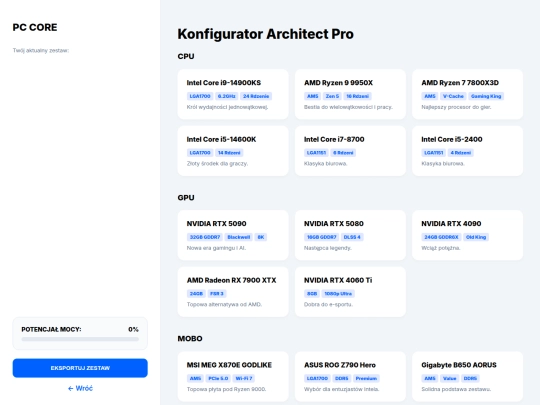Screen dimensions: 540x405
Task: Click the power potential progress bar
Action: [80, 339]
